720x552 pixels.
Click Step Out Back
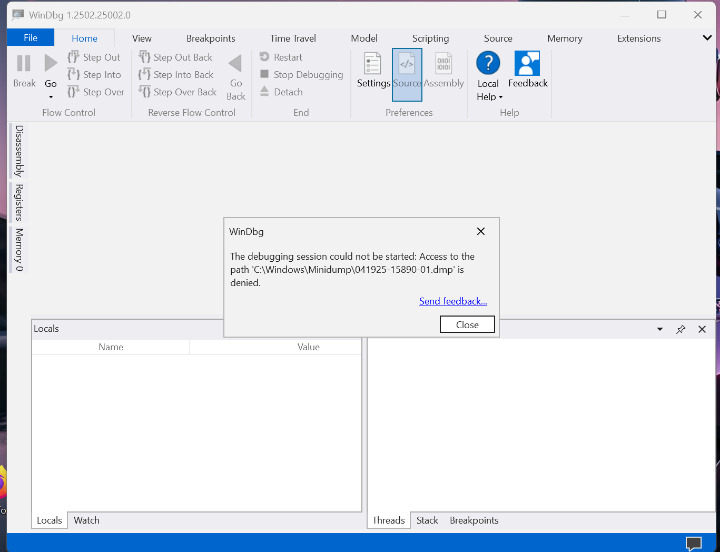[x=175, y=57]
